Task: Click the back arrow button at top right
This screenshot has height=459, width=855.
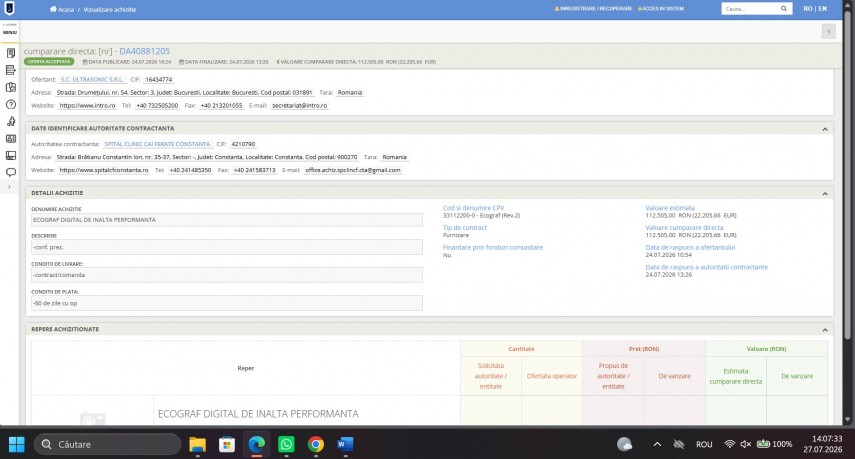Action: coord(828,31)
